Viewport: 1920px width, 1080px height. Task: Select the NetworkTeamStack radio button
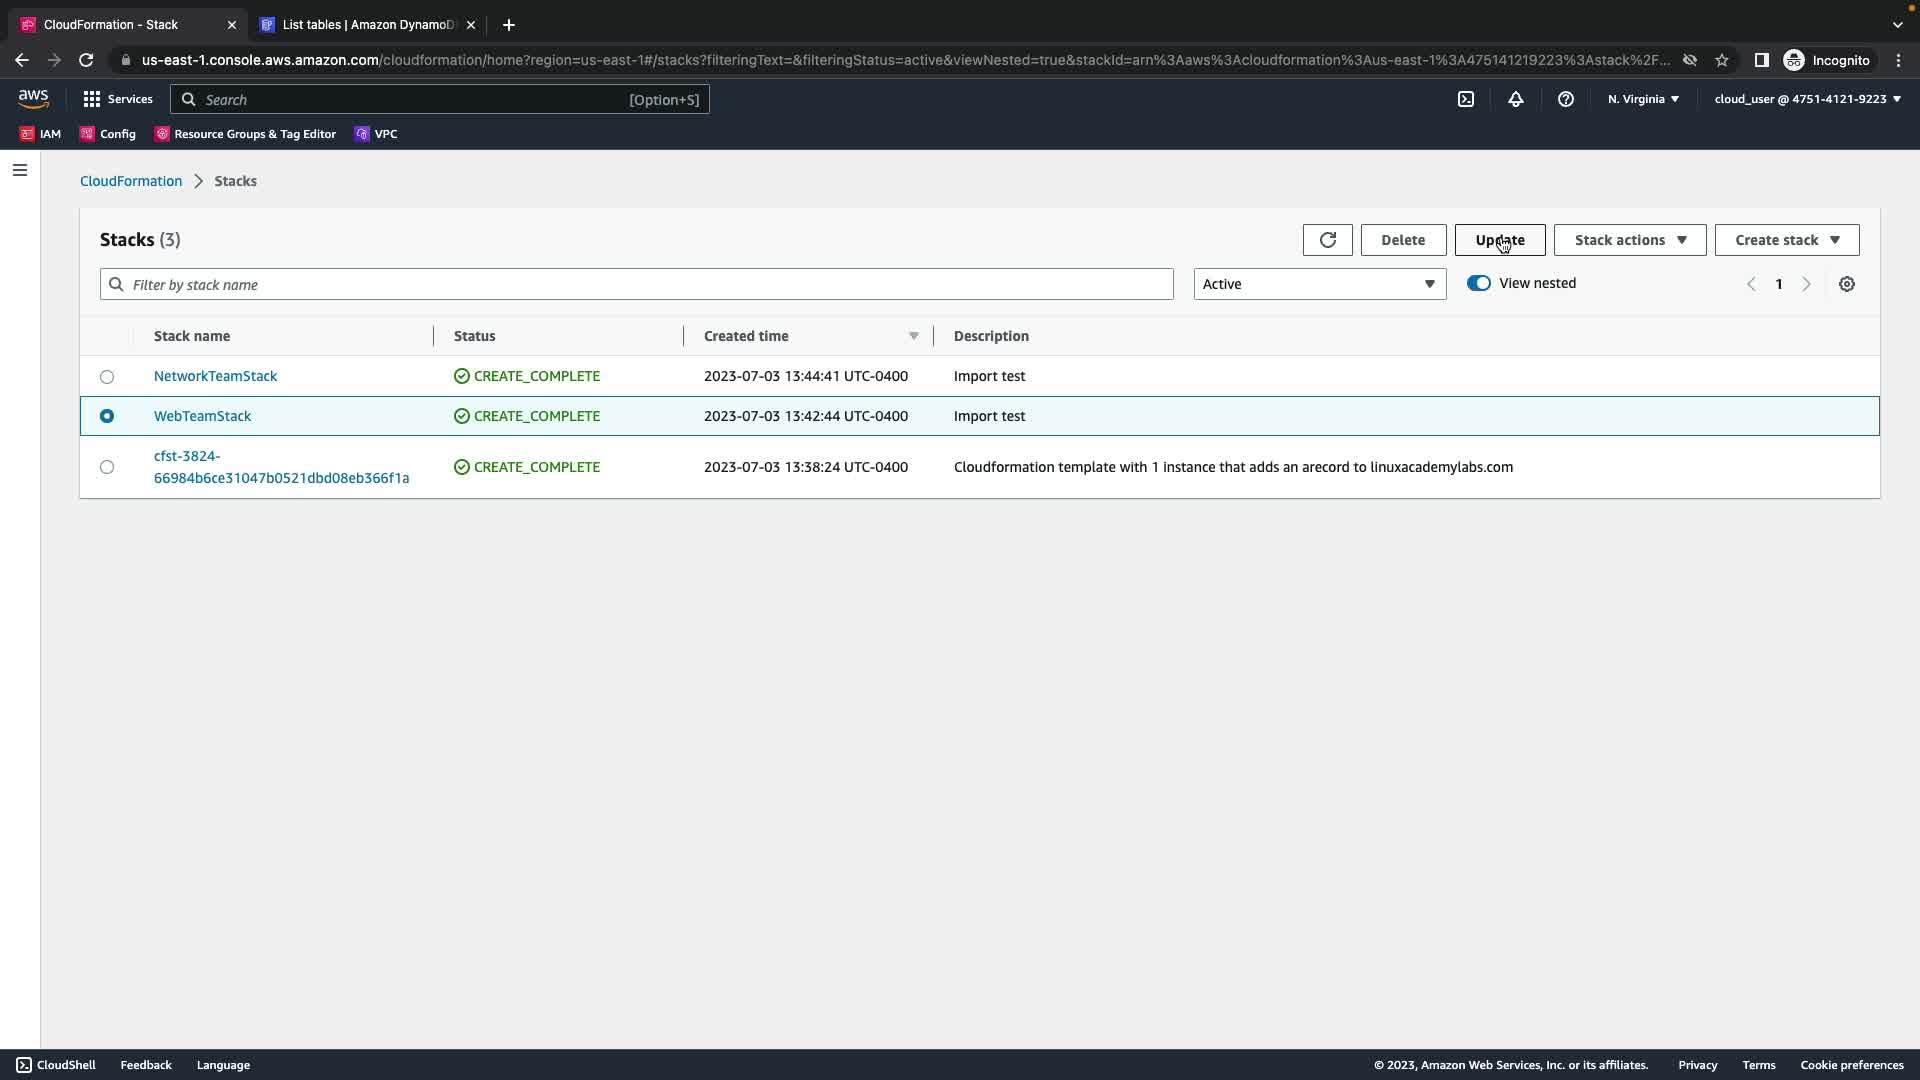pyautogui.click(x=107, y=377)
